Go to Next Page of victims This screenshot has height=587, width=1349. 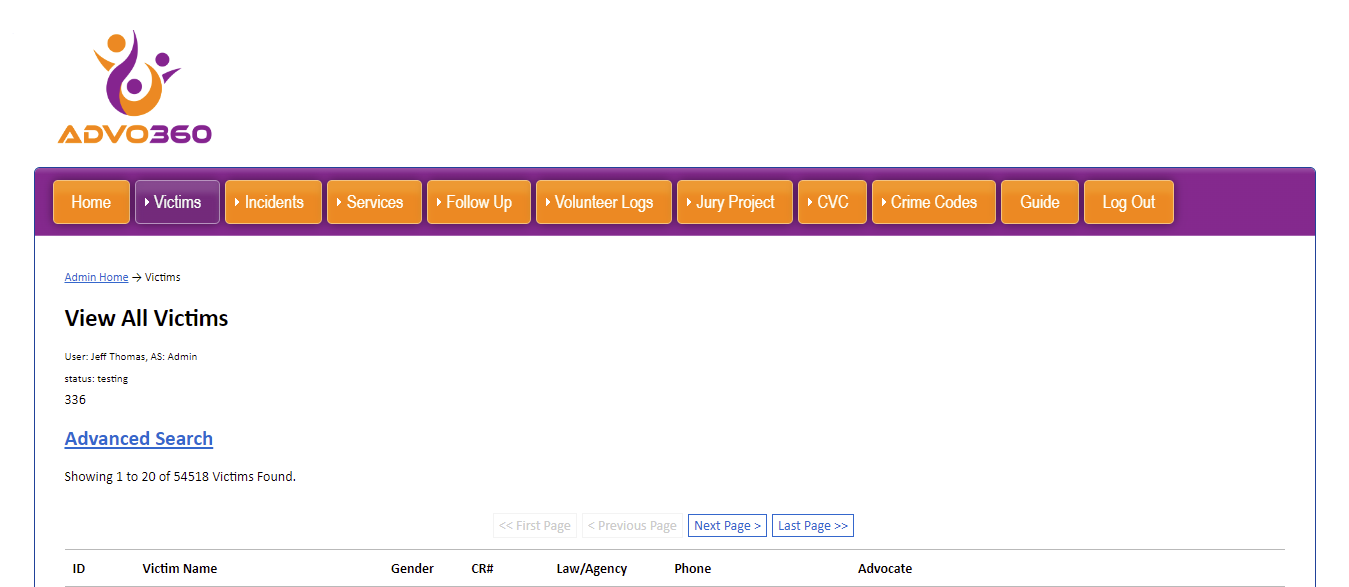727,526
